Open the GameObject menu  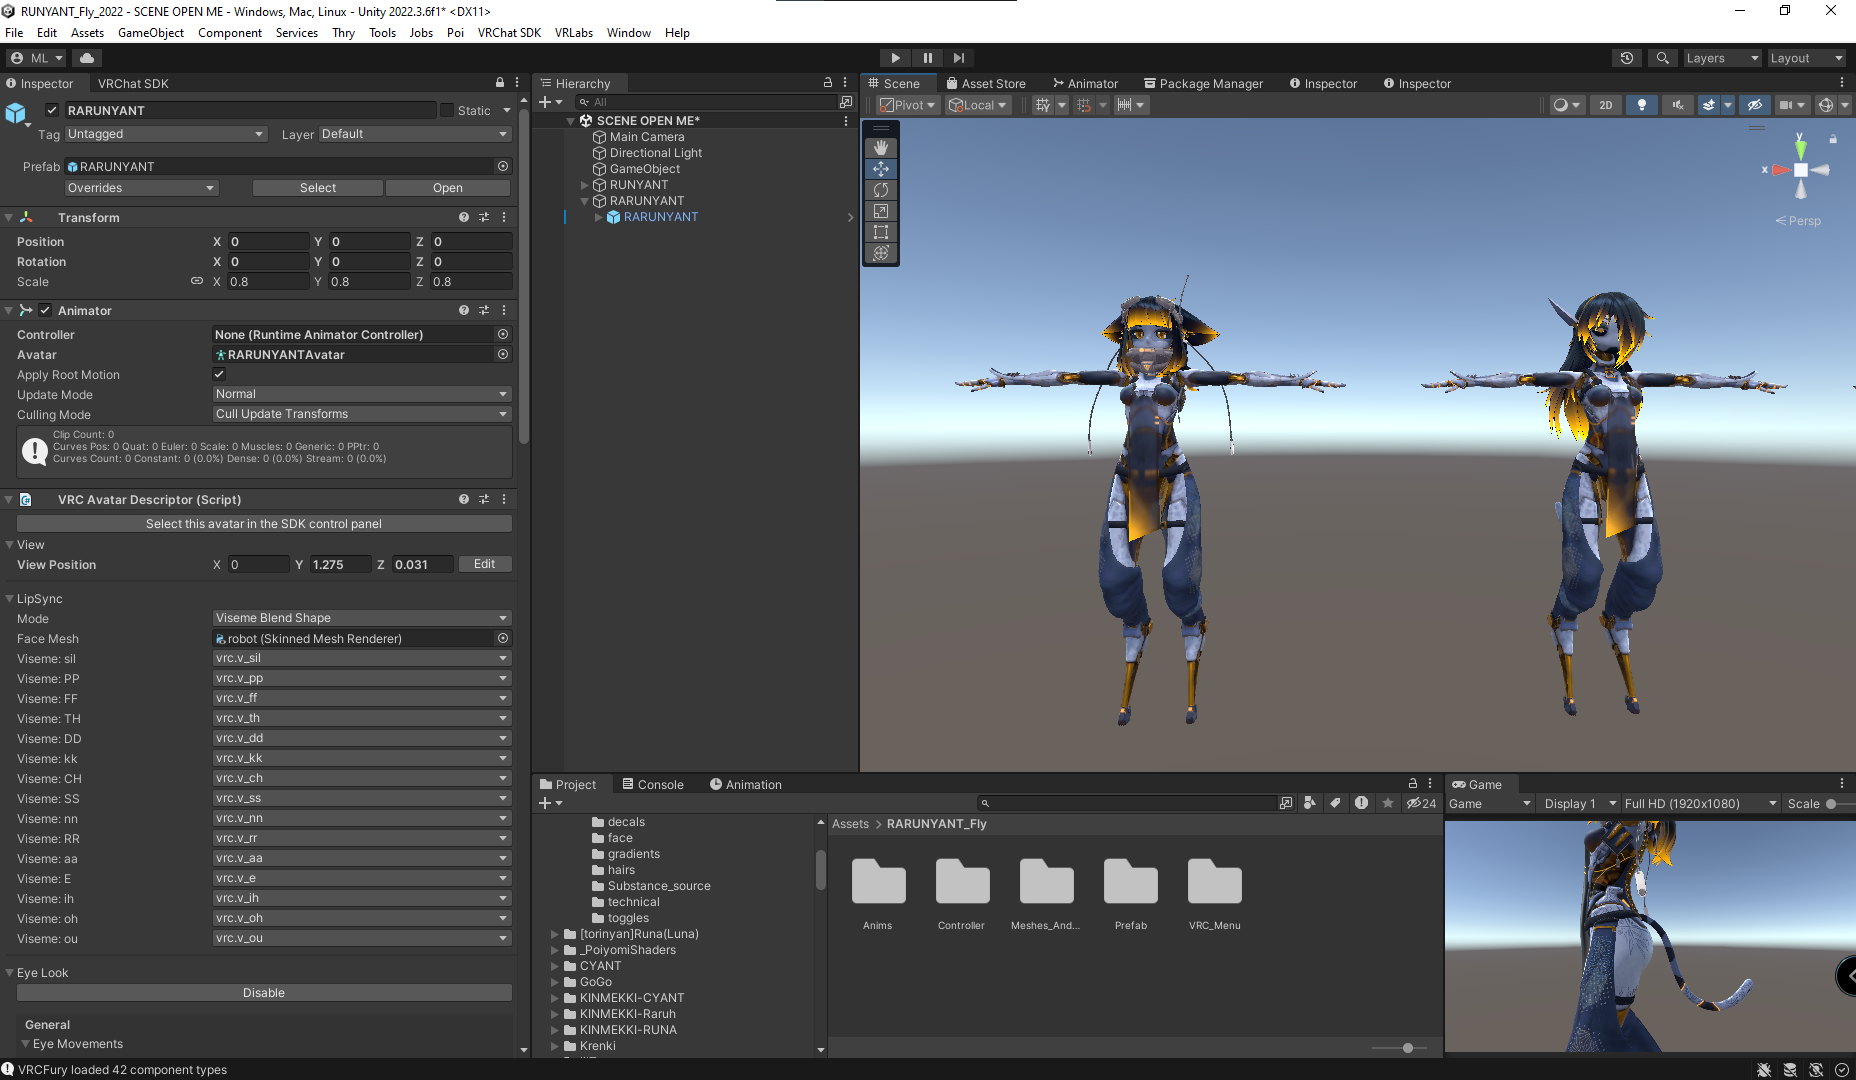[x=151, y=33]
